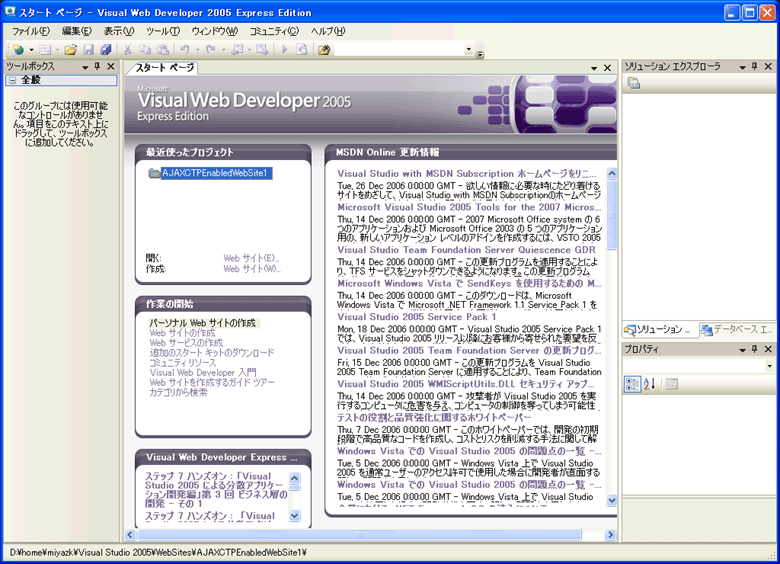Open ソリューション エクスプローラ window position dropdown
This screenshot has width=780, height=564.
pyautogui.click(x=742, y=67)
